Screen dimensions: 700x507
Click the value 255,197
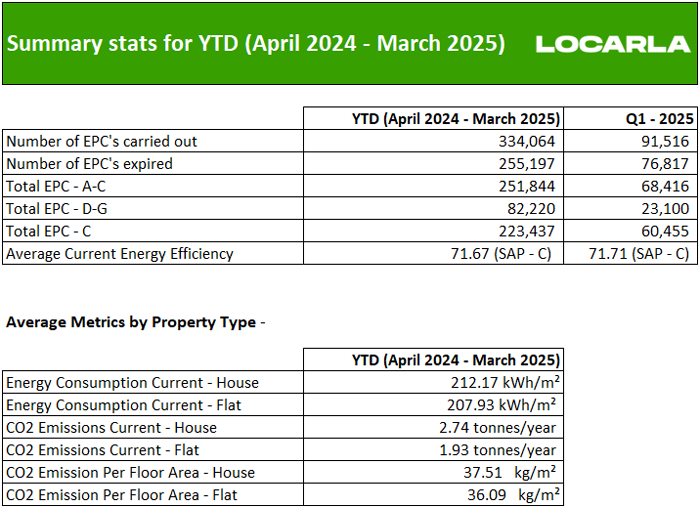click(x=527, y=164)
